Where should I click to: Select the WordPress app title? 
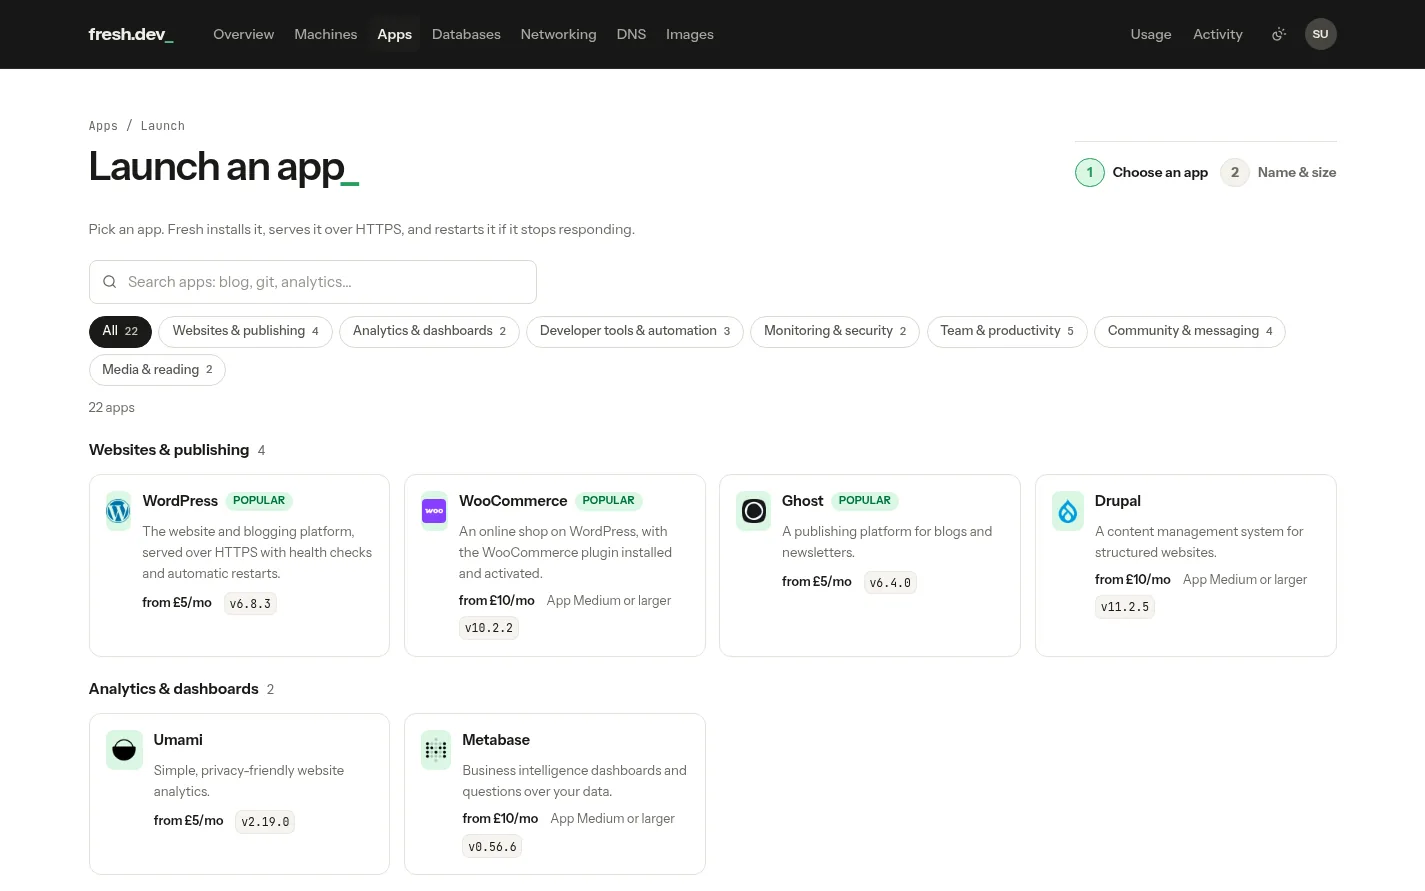point(180,501)
